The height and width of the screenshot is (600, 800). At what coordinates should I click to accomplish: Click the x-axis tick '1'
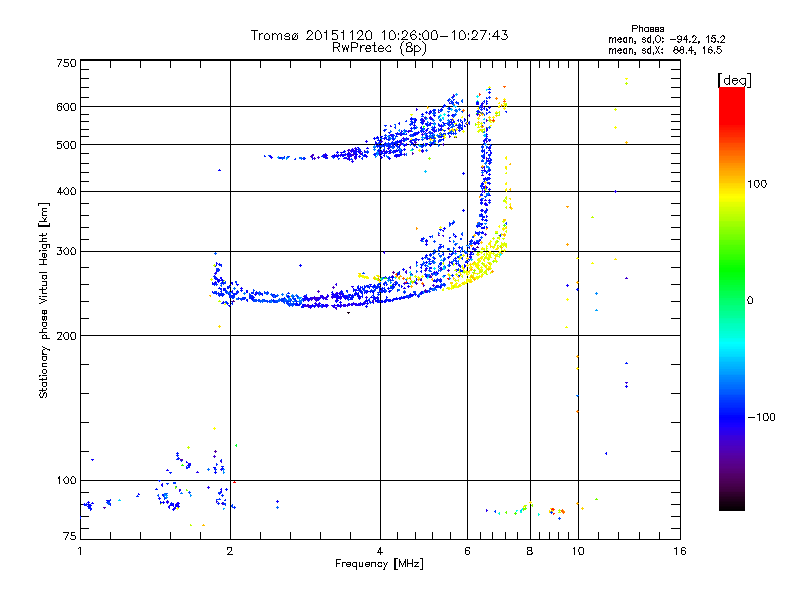click(80, 551)
